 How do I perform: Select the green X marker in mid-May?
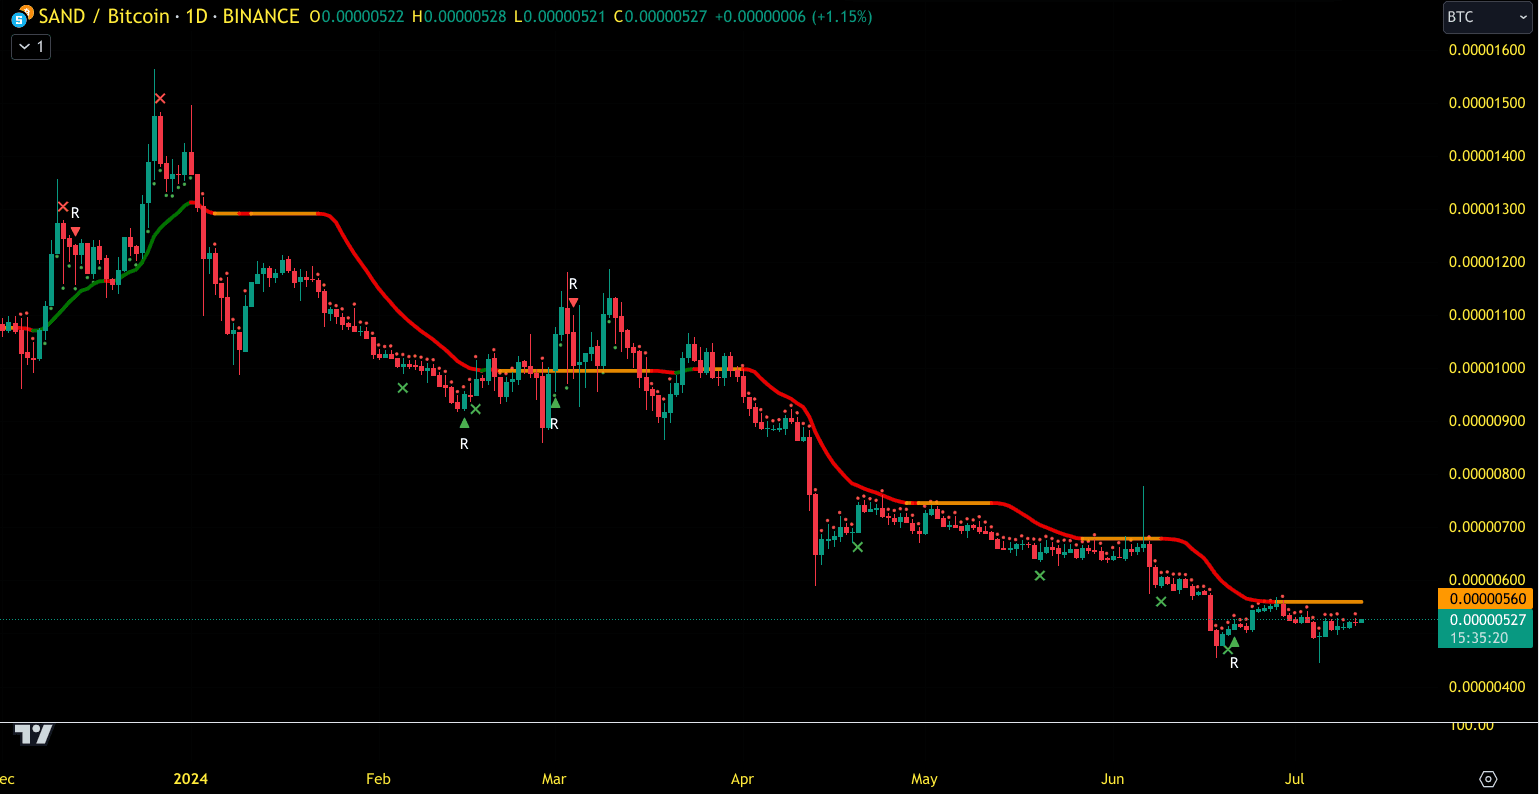click(1039, 575)
